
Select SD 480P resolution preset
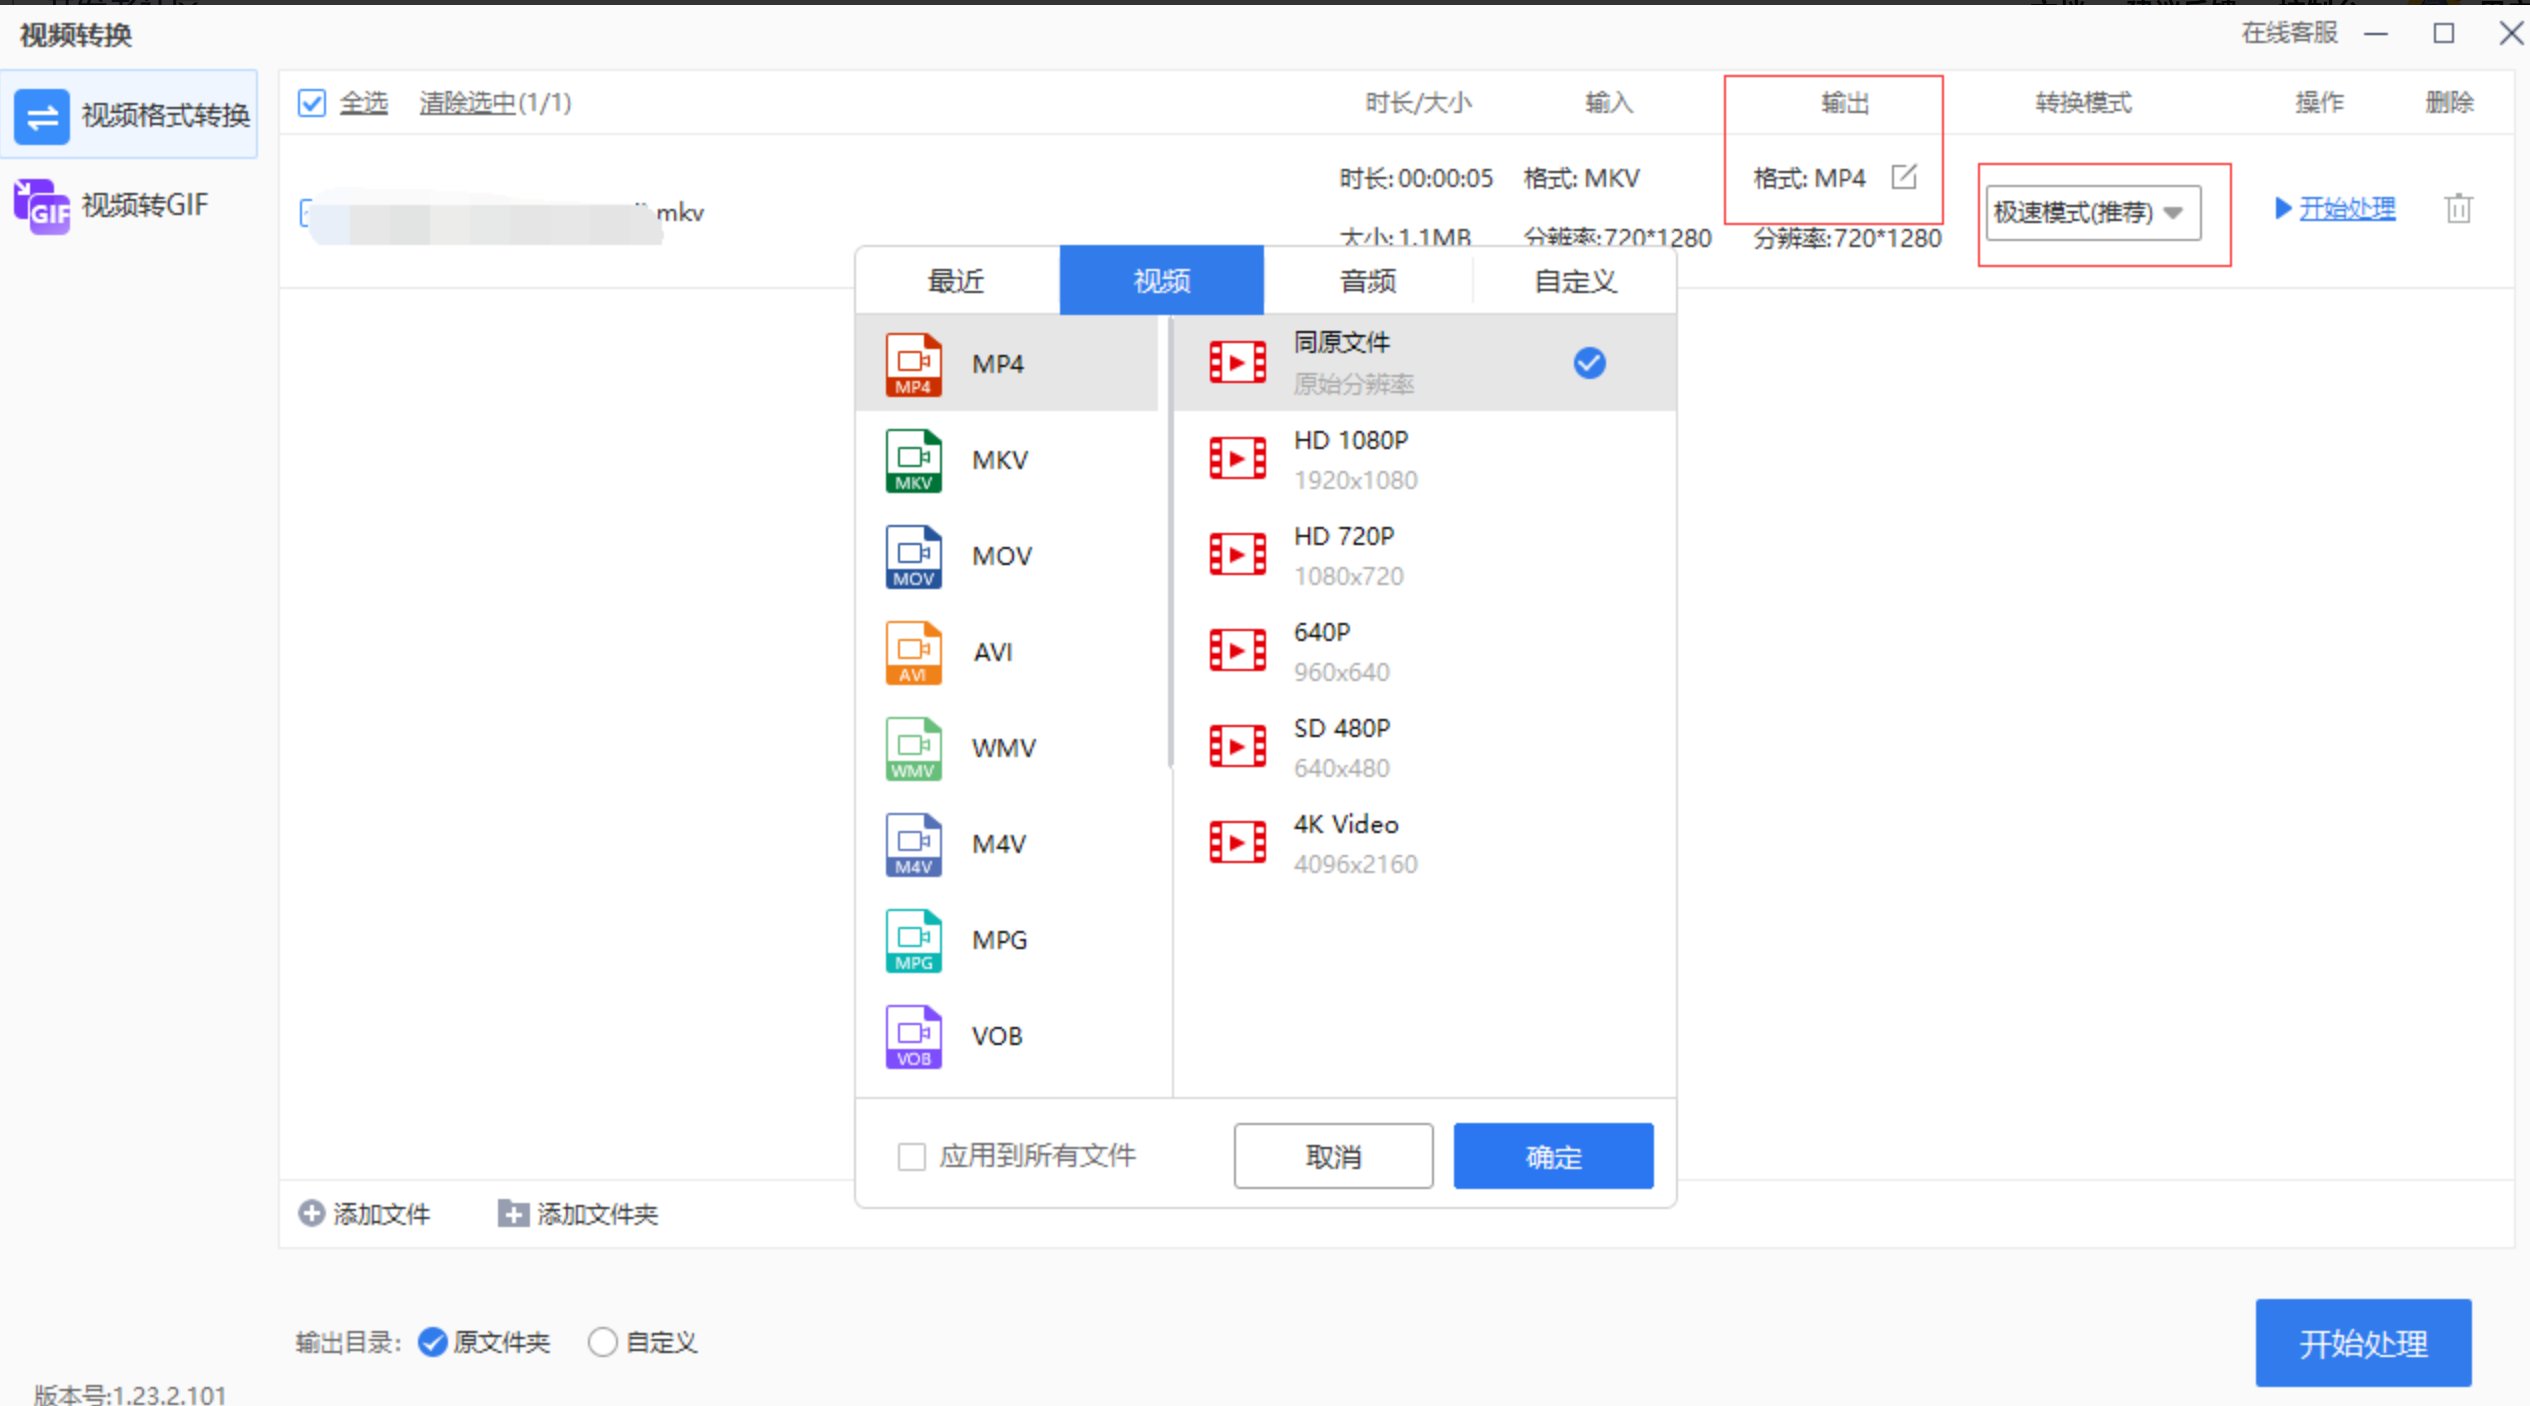click(1424, 748)
